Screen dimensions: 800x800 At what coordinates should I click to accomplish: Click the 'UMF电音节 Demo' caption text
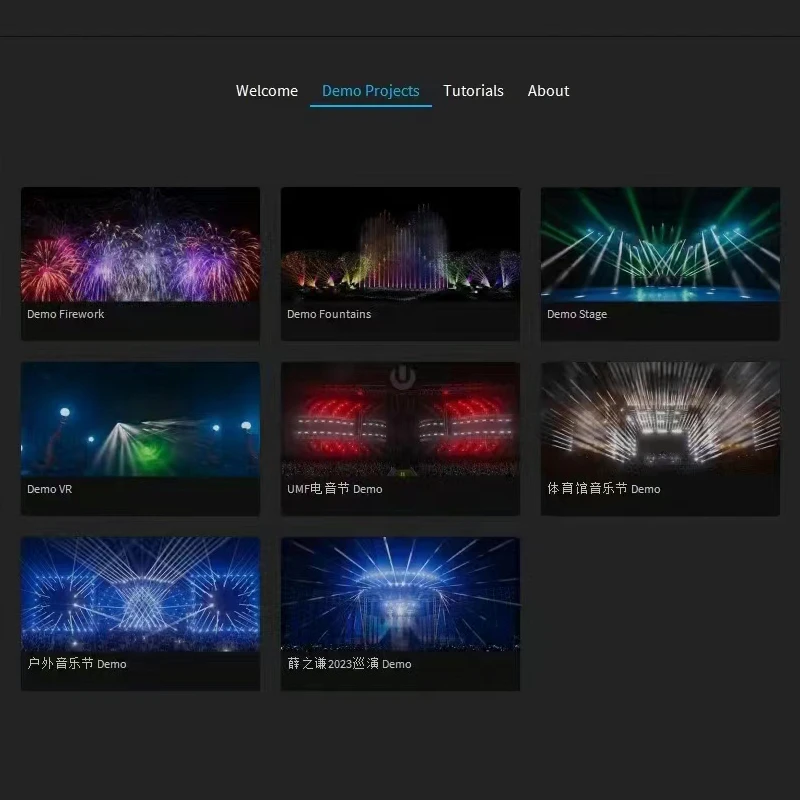coord(335,489)
